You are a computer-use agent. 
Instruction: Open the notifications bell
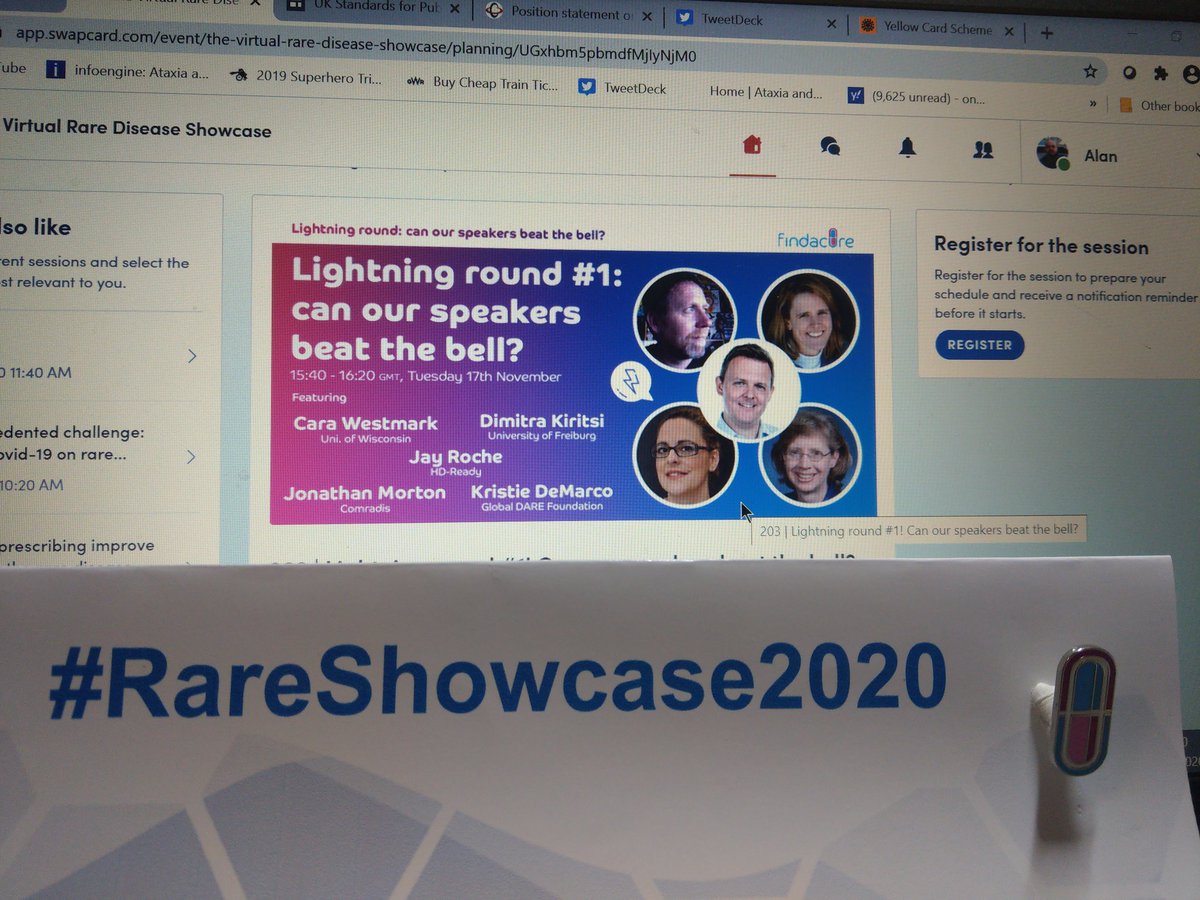907,148
